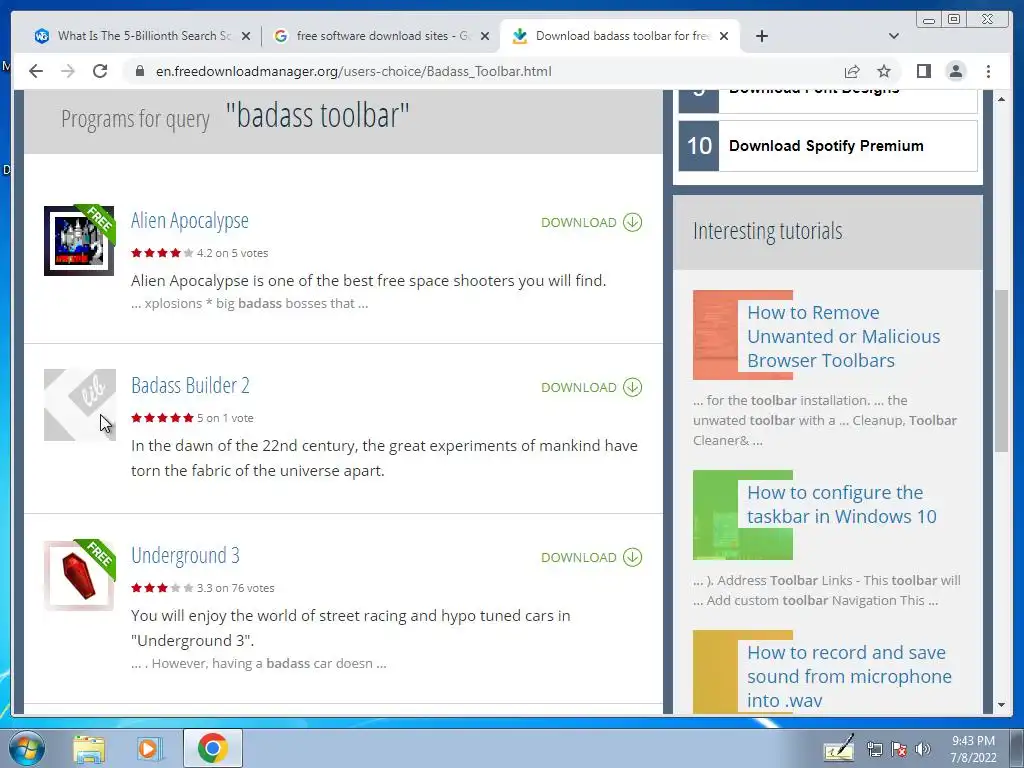The image size is (1024, 768).
Task: Click the DOWNLOAD text link for Underground 3
Action: 579,557
